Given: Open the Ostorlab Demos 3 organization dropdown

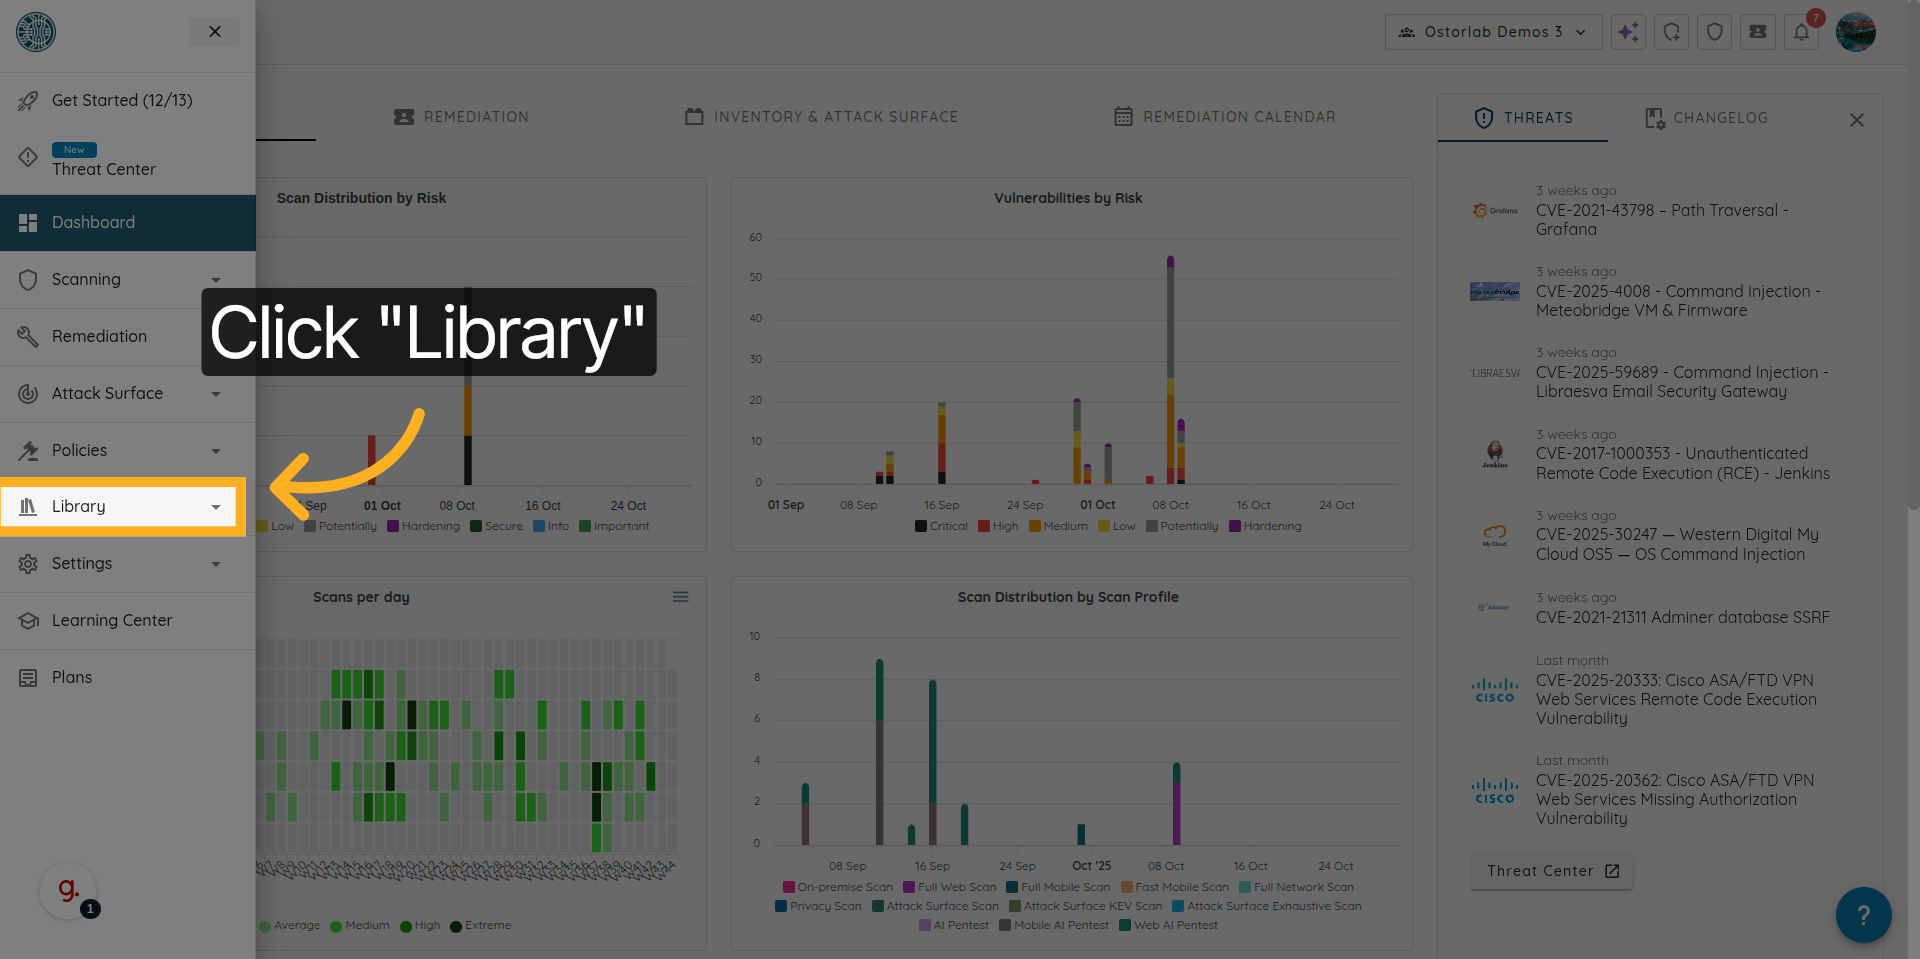Looking at the screenshot, I should [x=1493, y=32].
